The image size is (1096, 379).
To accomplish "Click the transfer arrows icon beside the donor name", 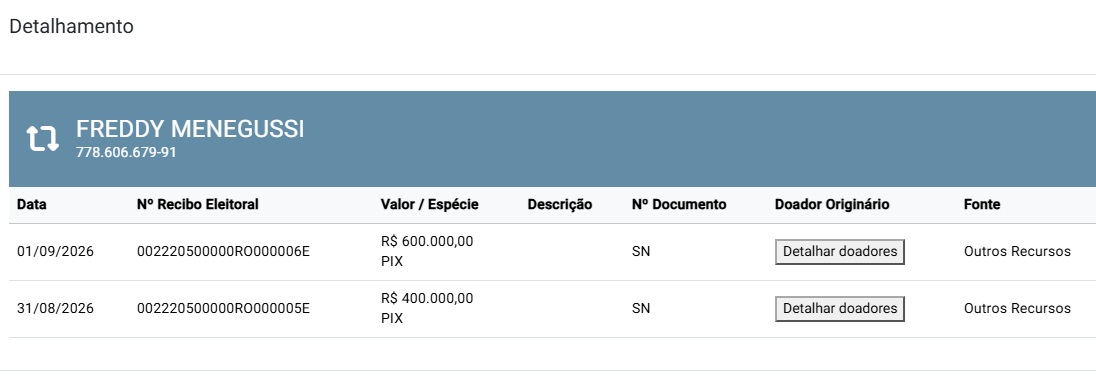I will 43,138.
